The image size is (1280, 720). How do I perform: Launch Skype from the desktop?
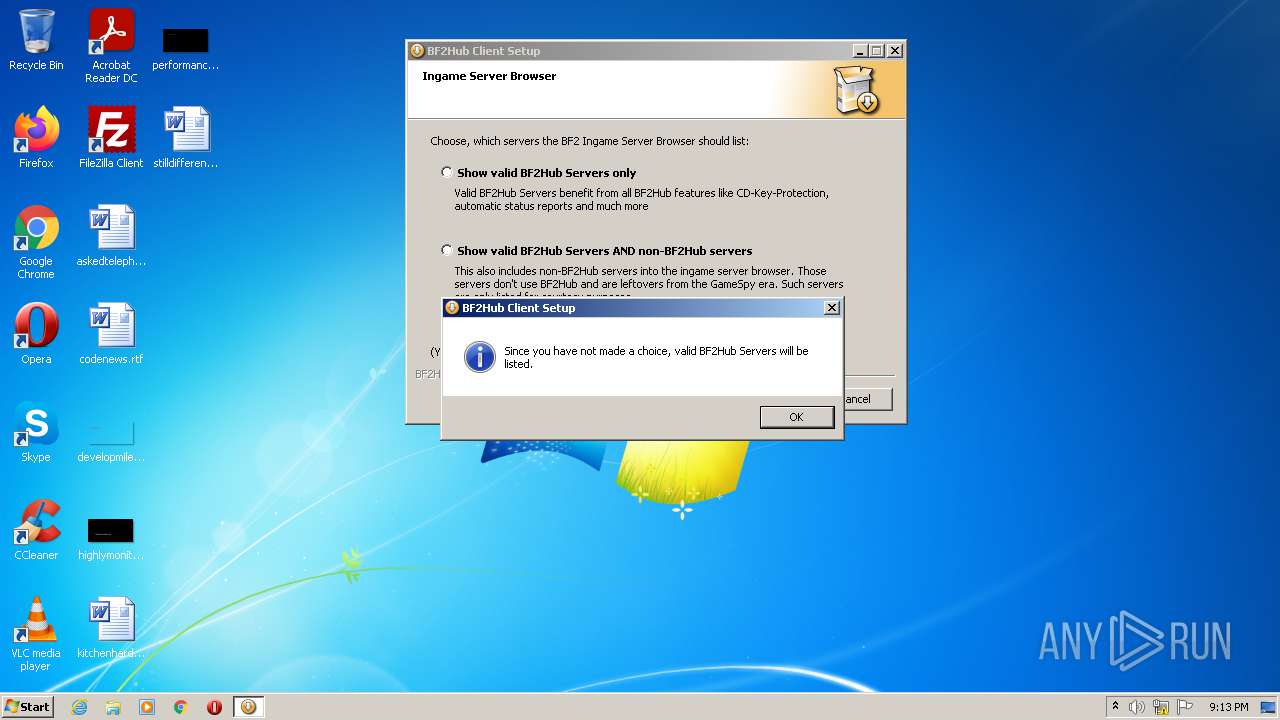click(36, 432)
